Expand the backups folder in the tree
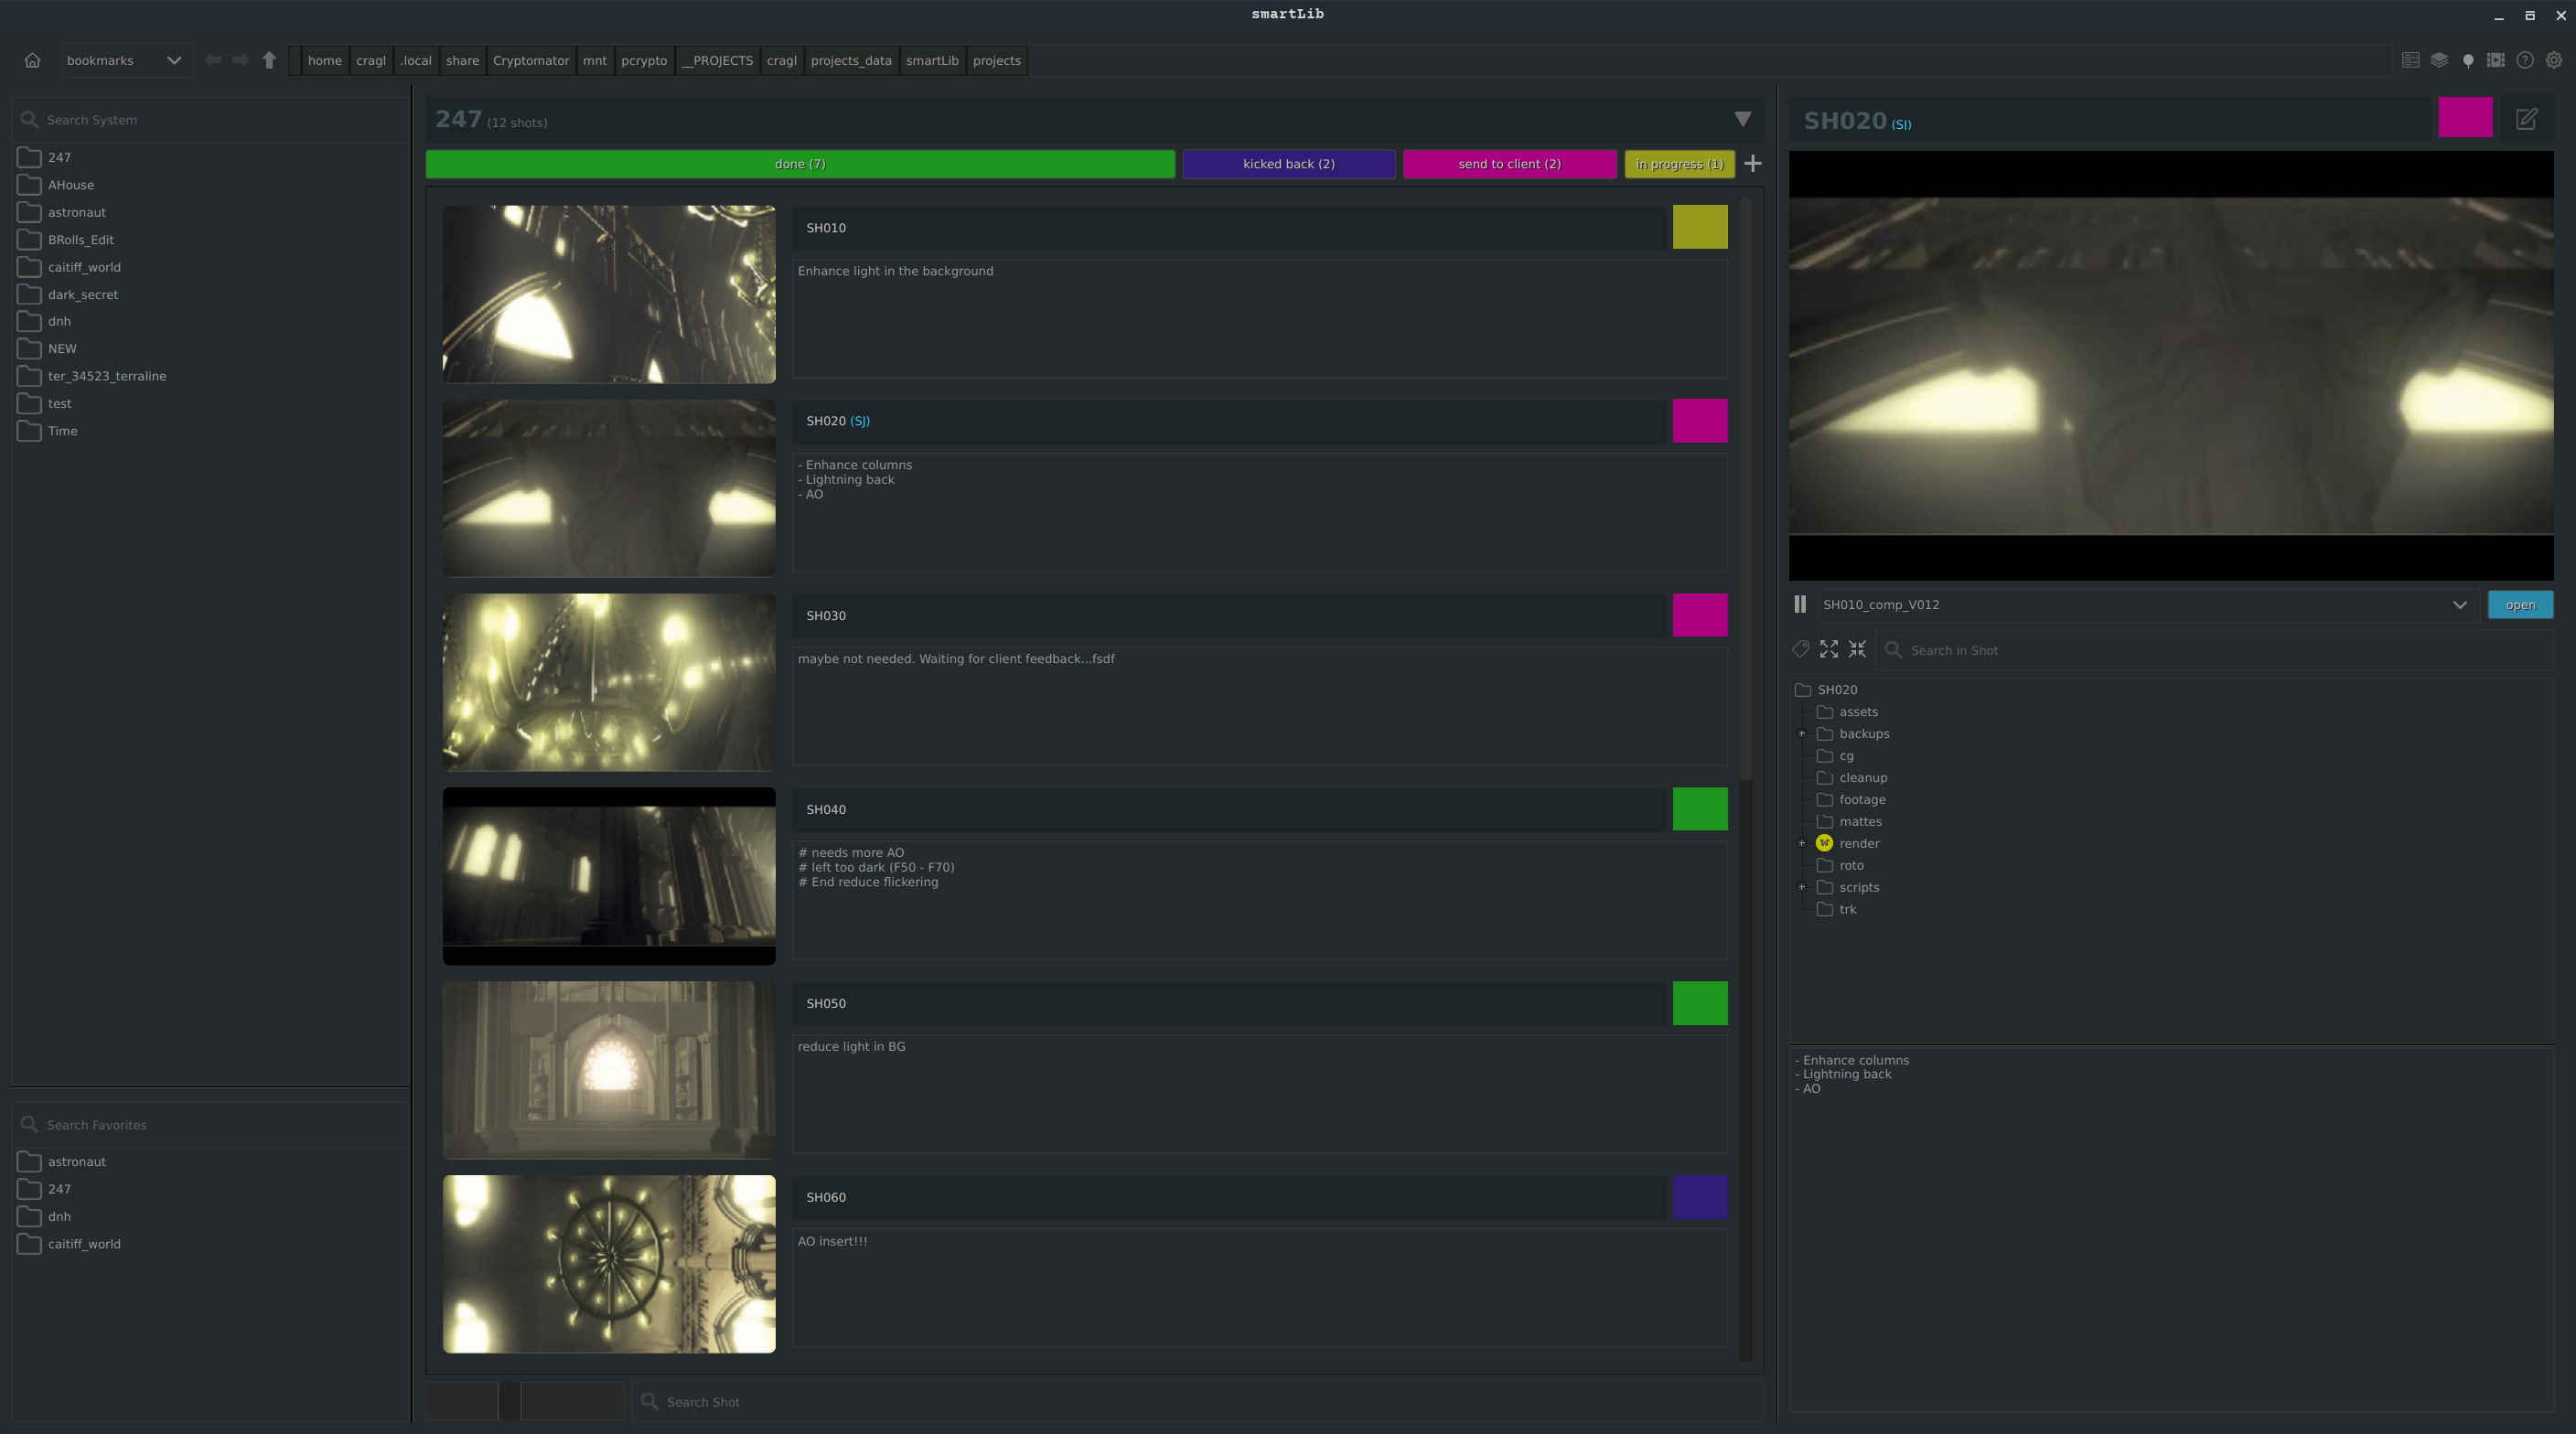 click(x=1802, y=734)
